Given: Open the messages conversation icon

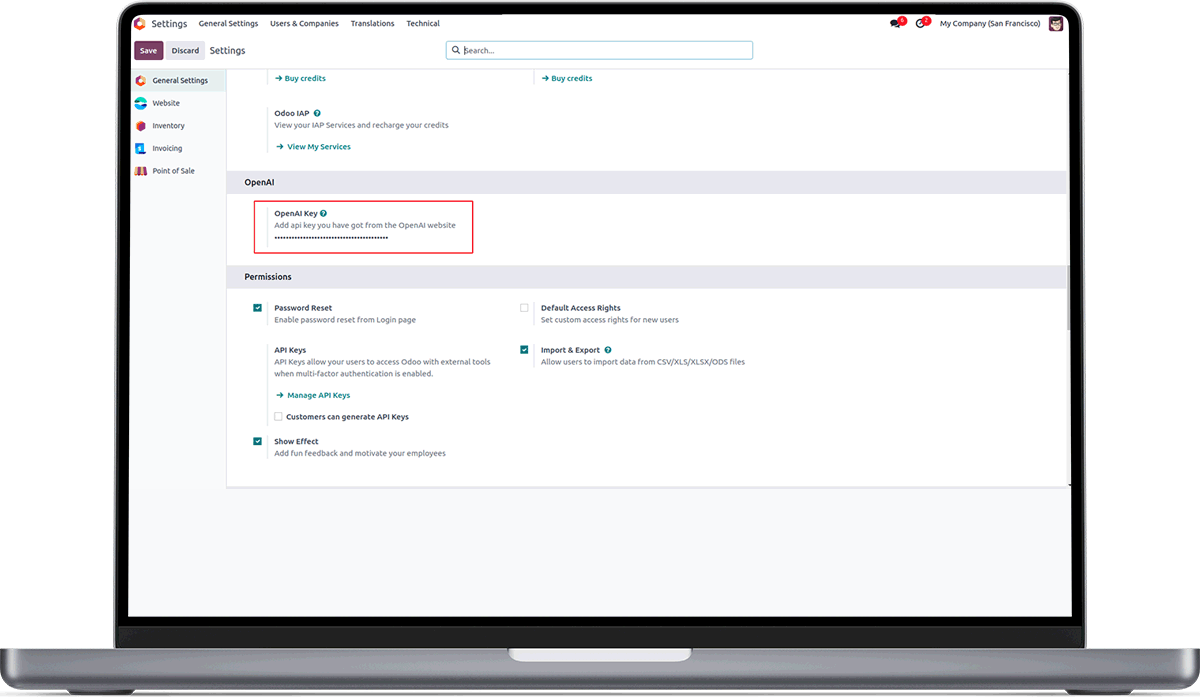Looking at the screenshot, I should (x=895, y=23).
